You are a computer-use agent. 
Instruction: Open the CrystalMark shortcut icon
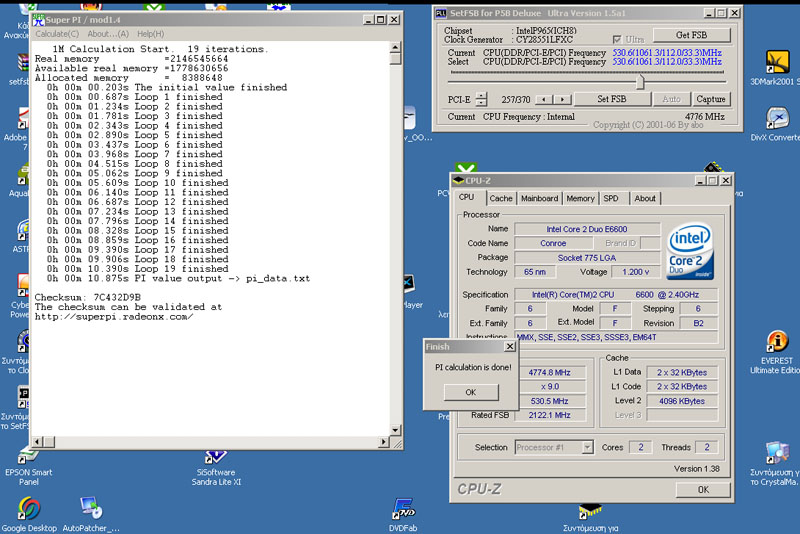pyautogui.click(x=777, y=452)
